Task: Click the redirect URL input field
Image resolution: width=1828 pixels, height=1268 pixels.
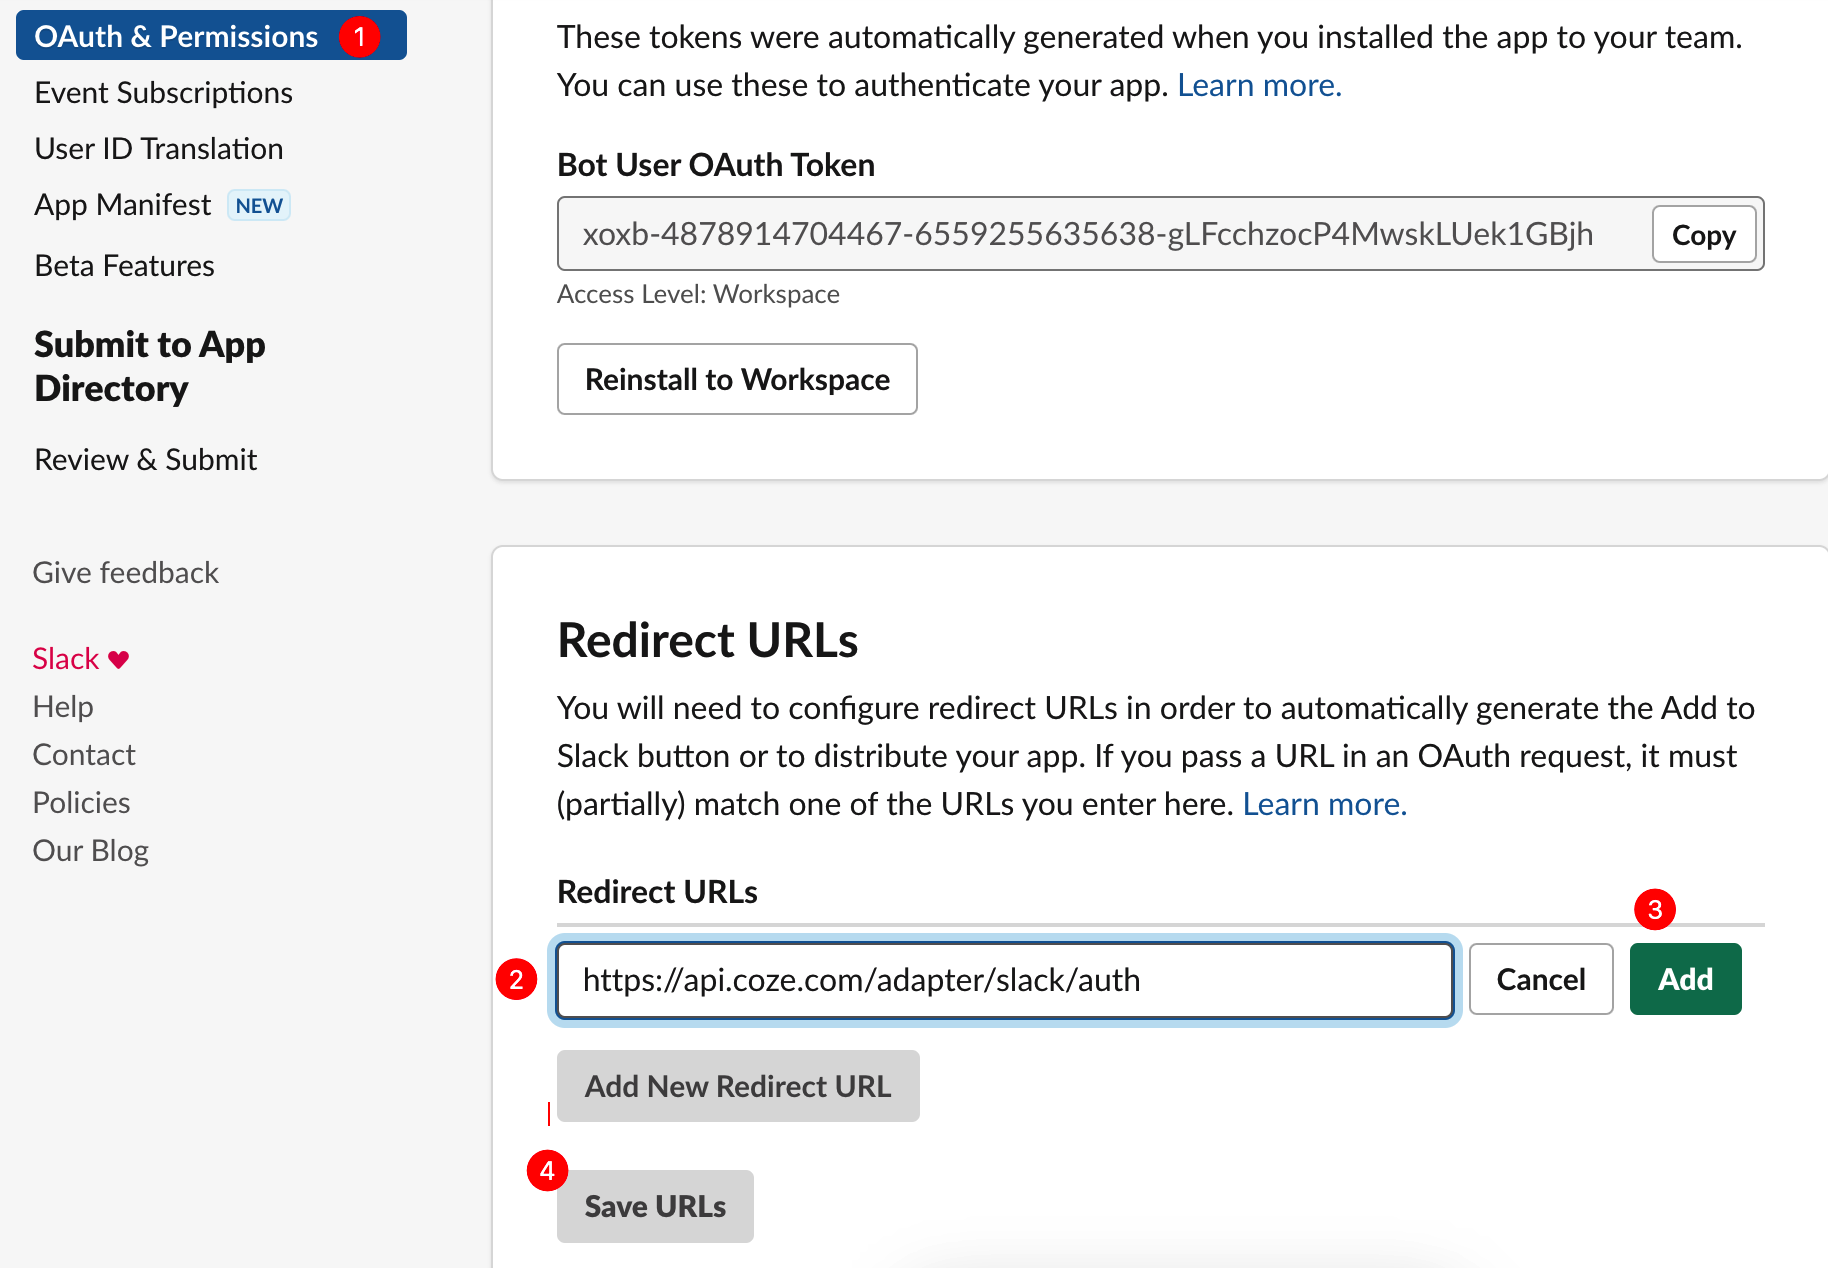Action: tap(1005, 980)
